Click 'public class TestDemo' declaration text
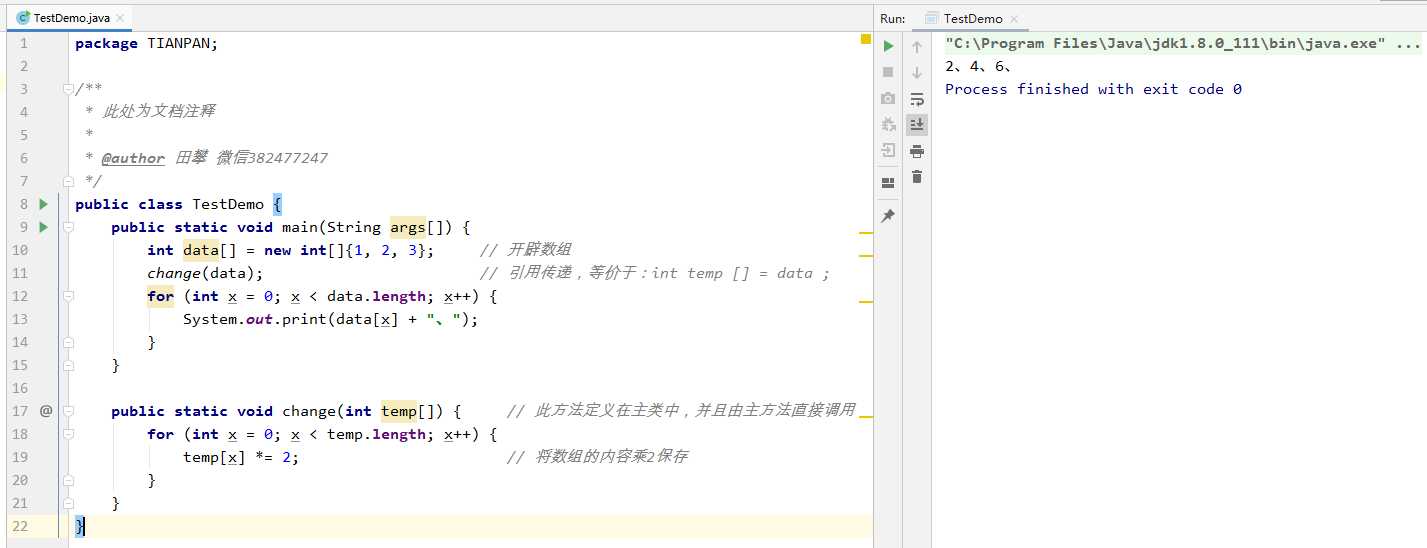 point(170,204)
